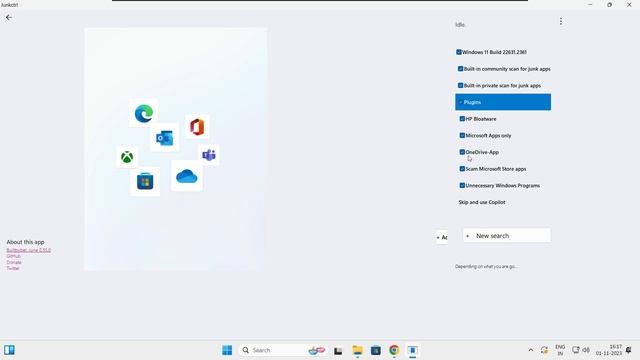Image resolution: width=640 pixels, height=360 pixels.
Task: Click the Microsoft Store icon in the illustration
Action: tap(145, 181)
